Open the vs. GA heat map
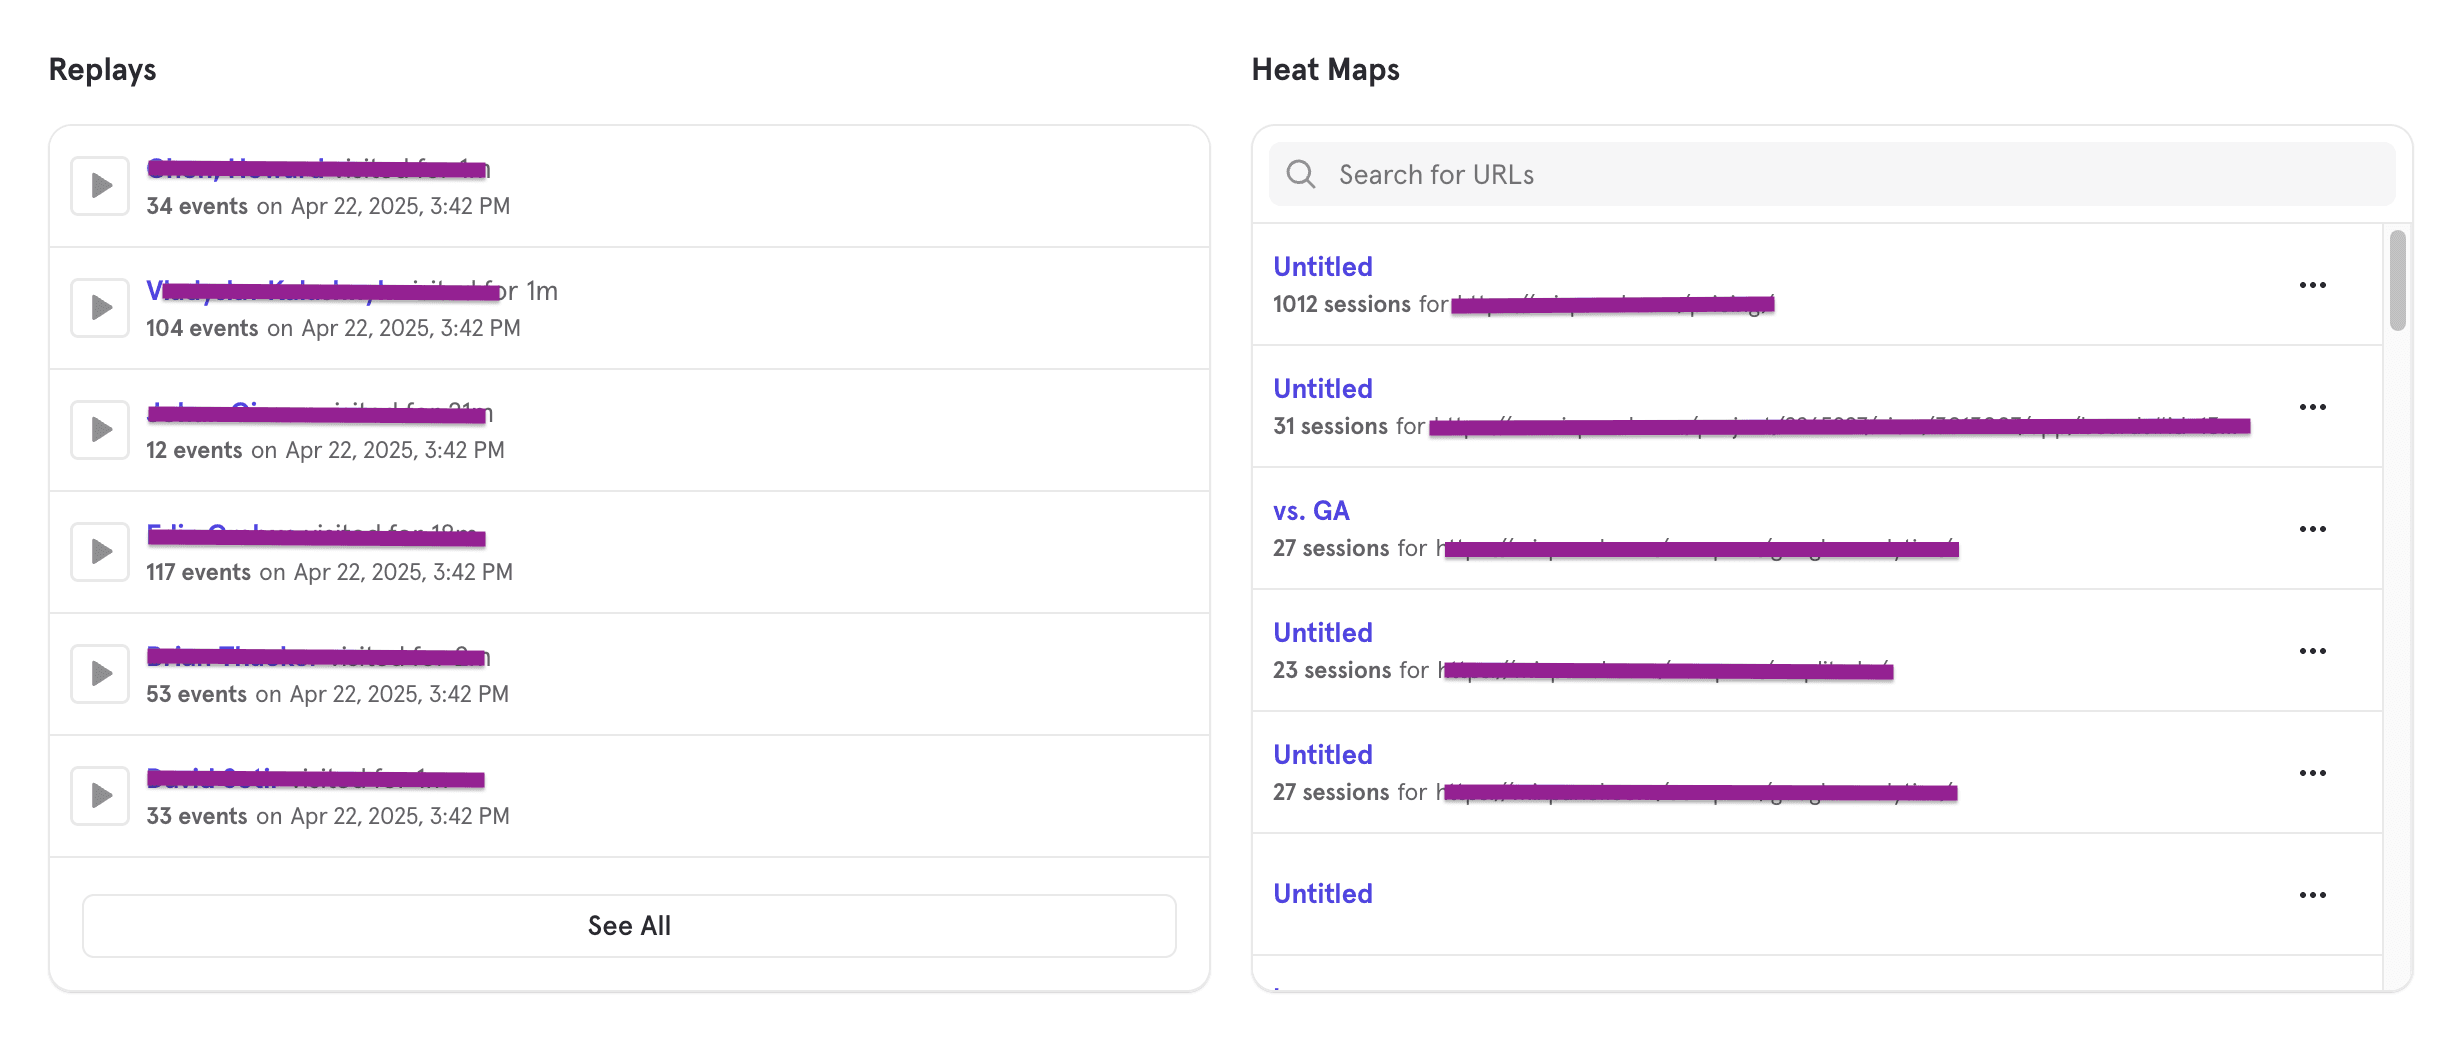Screen dimensions: 2460x1050 click(1311, 510)
